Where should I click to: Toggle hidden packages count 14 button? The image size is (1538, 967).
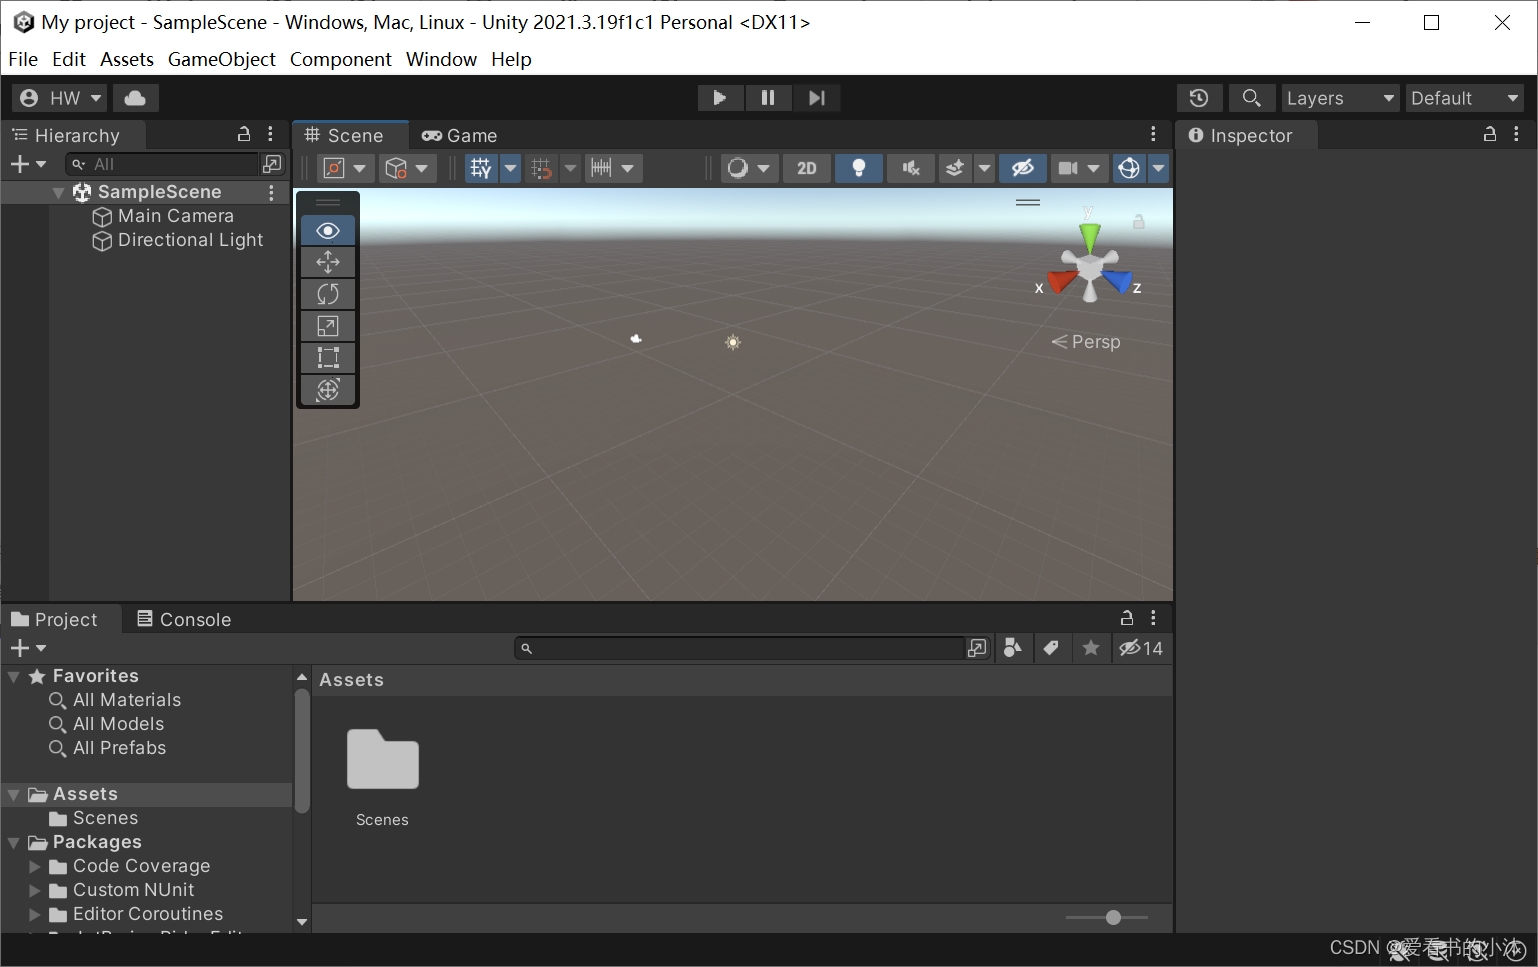(1141, 648)
